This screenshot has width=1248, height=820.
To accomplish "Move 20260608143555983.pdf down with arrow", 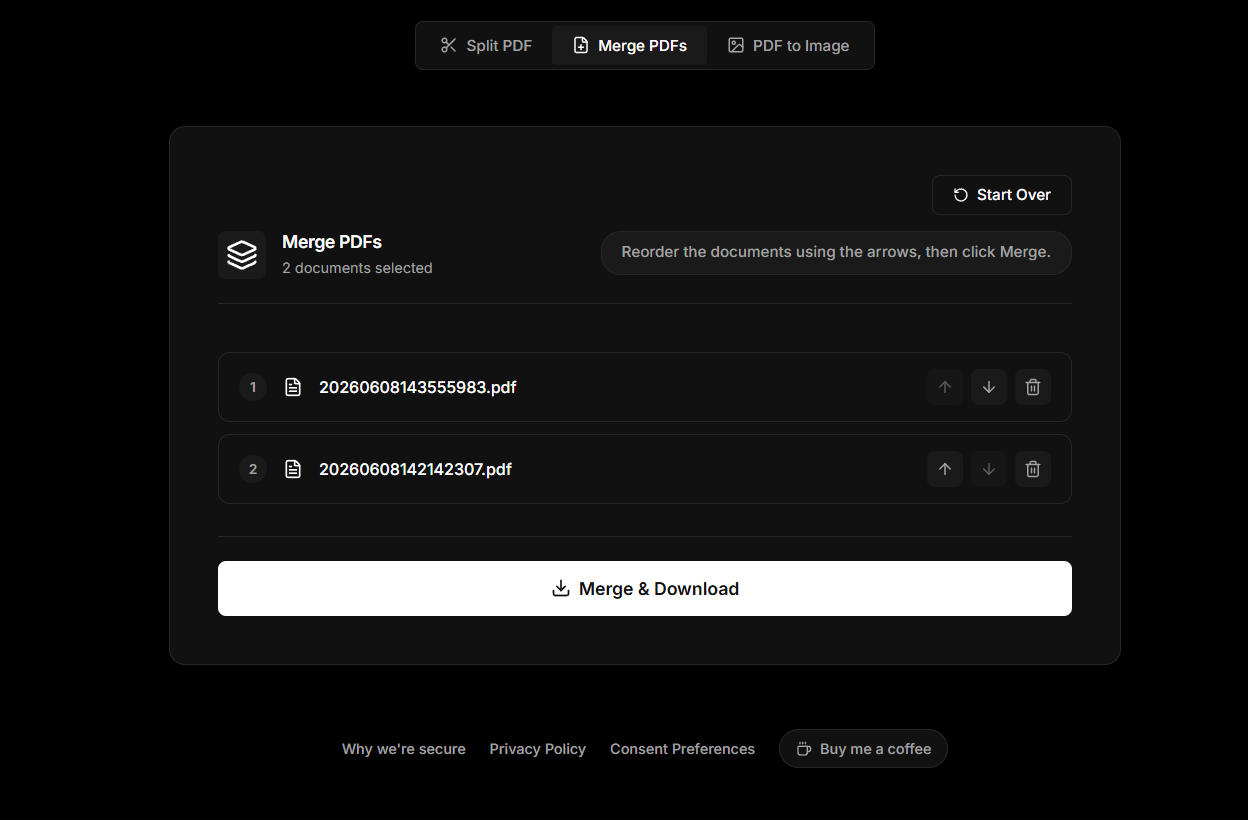I will [989, 387].
